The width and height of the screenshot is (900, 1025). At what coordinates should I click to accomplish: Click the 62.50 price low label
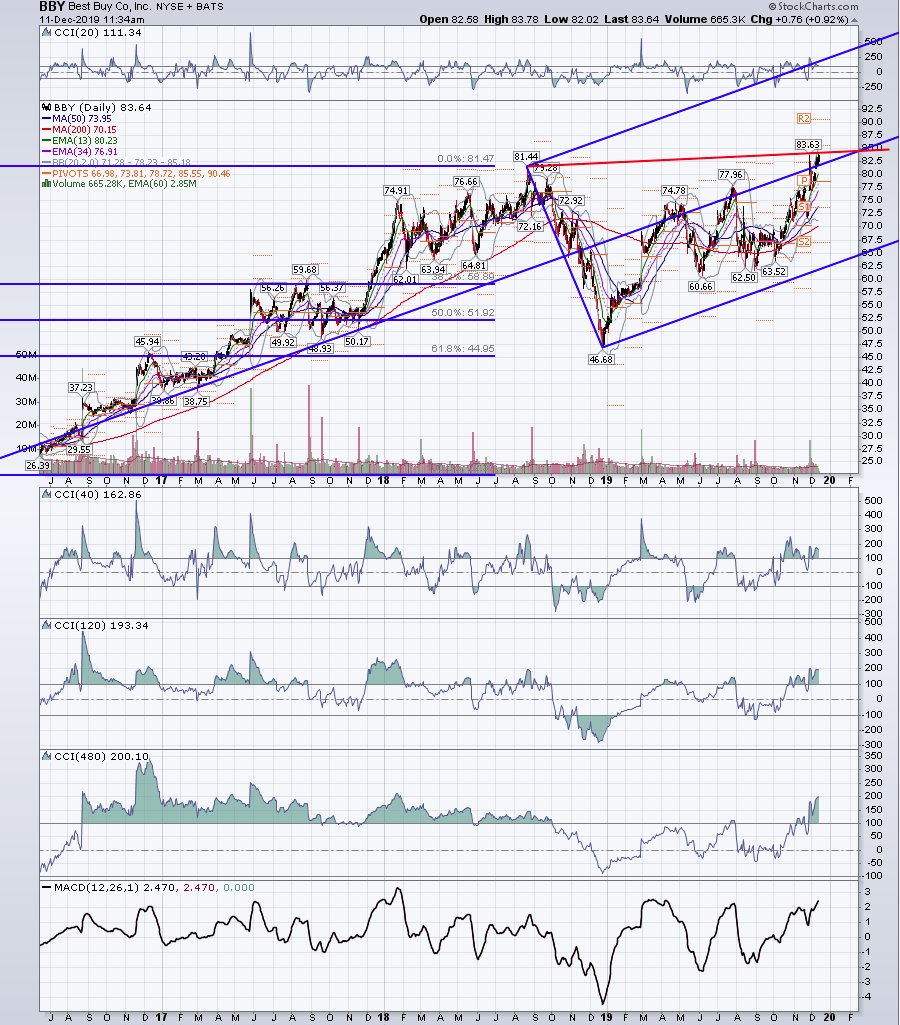[744, 277]
